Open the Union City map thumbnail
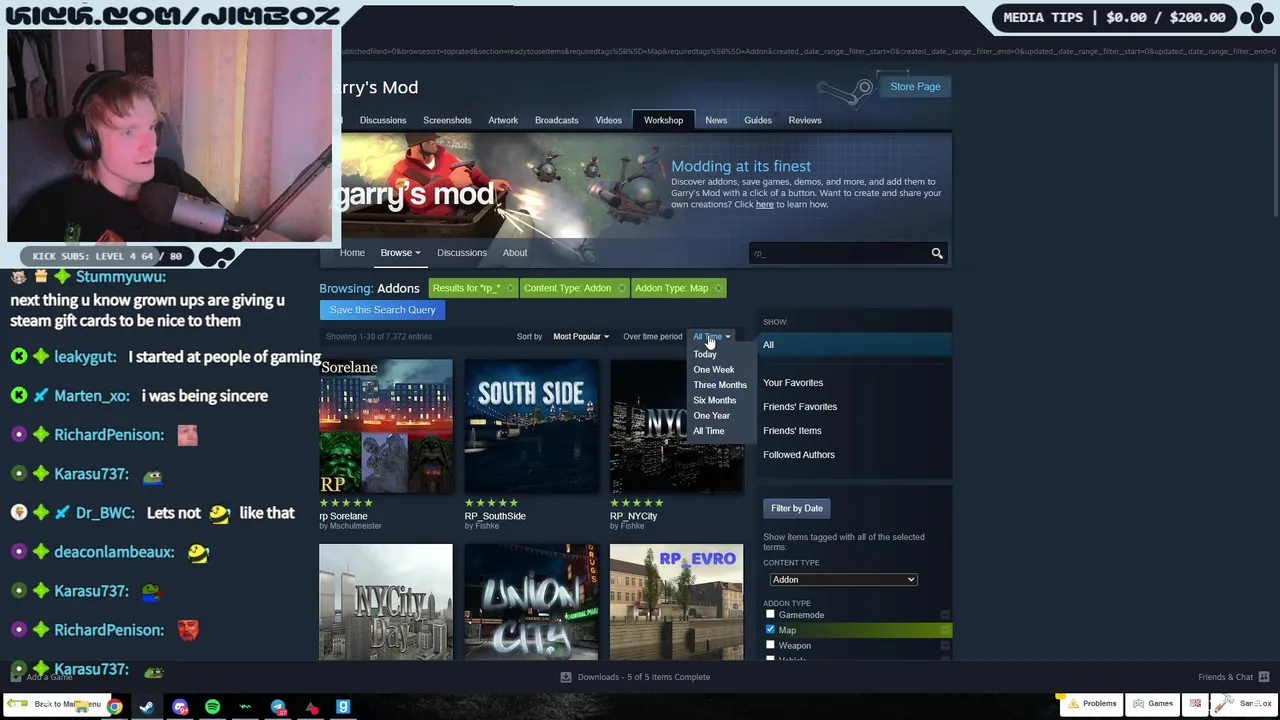The image size is (1280, 720). click(x=531, y=602)
